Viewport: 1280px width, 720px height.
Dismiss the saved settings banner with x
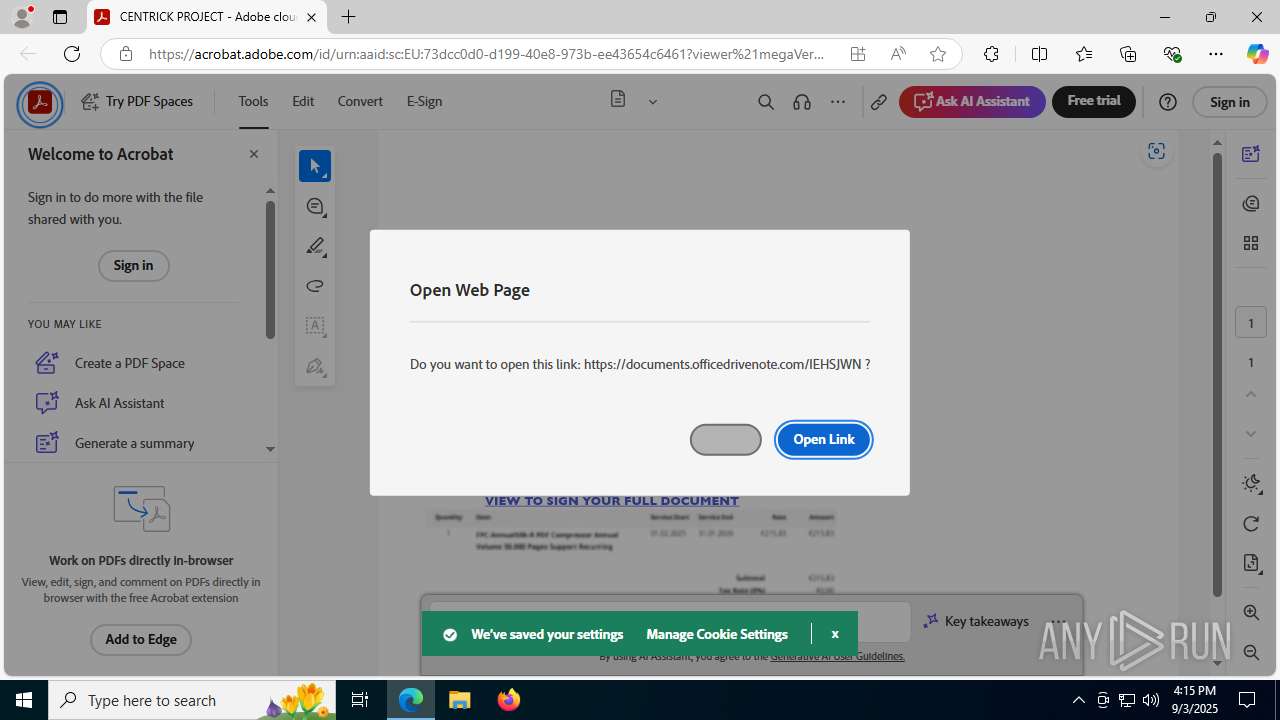pyautogui.click(x=835, y=634)
